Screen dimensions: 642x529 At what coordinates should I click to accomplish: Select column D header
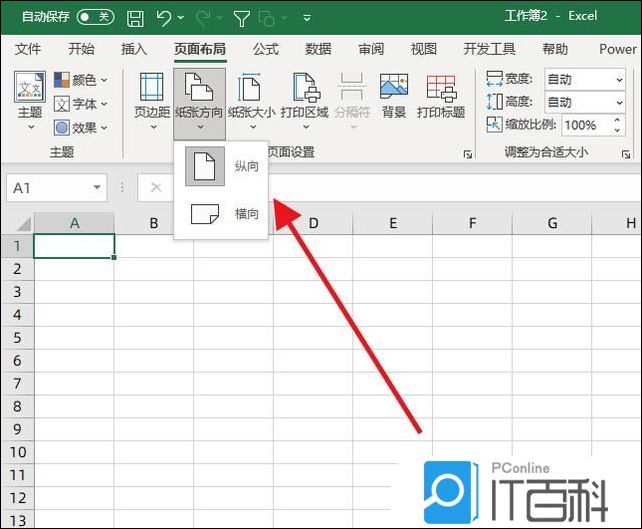coord(313,224)
